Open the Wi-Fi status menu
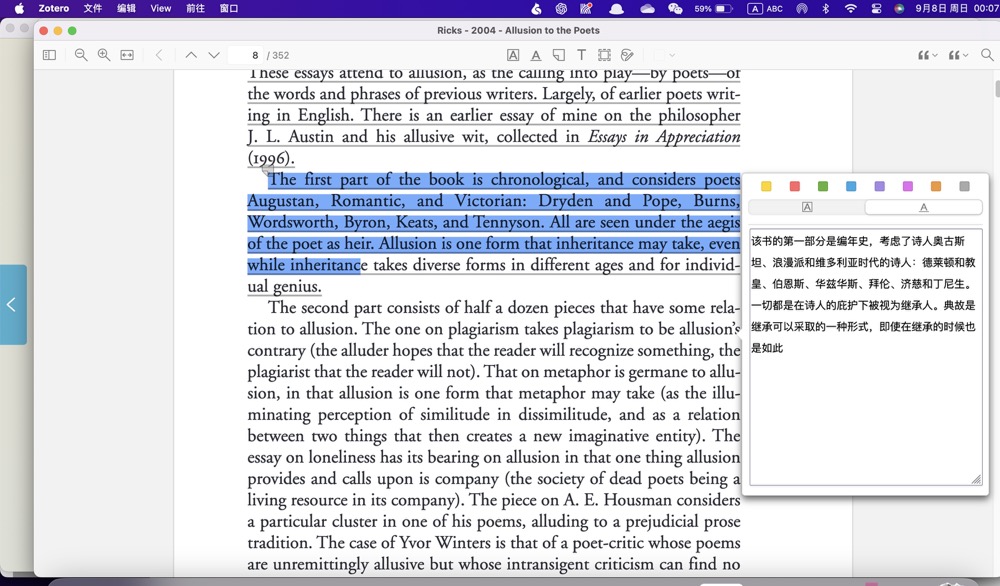This screenshot has width=1000, height=586. pyautogui.click(x=850, y=8)
